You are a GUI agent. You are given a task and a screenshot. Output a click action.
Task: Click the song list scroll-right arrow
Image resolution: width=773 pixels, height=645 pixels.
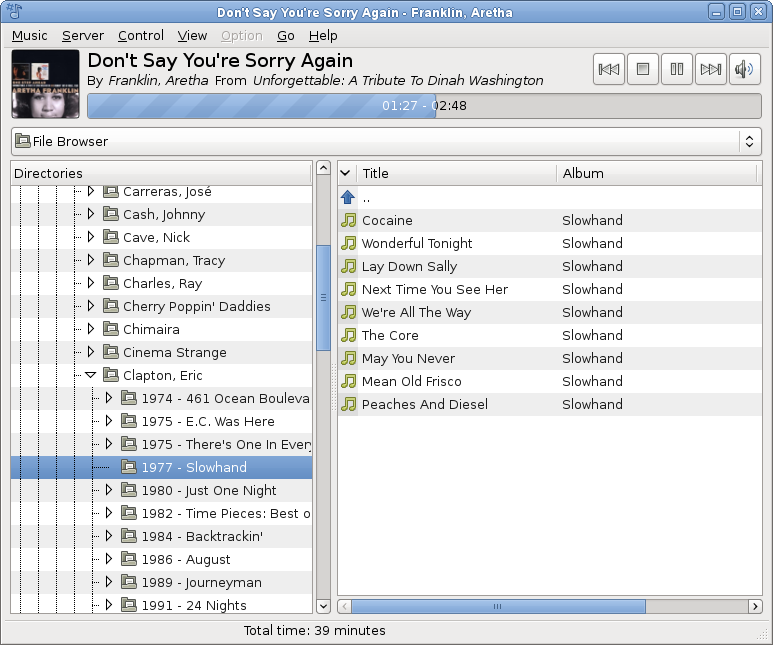coord(755,607)
